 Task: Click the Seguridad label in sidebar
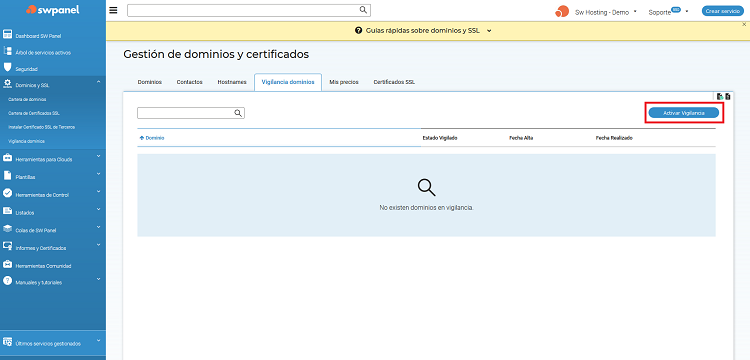26,69
